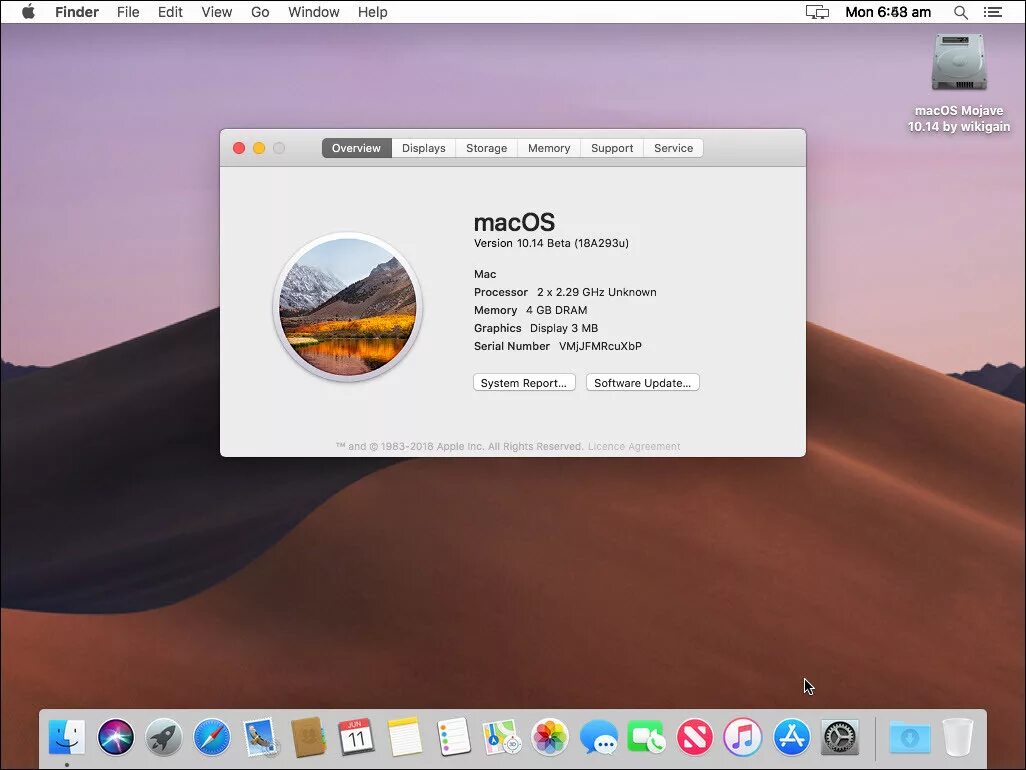Click the Software Update... button

(643, 383)
